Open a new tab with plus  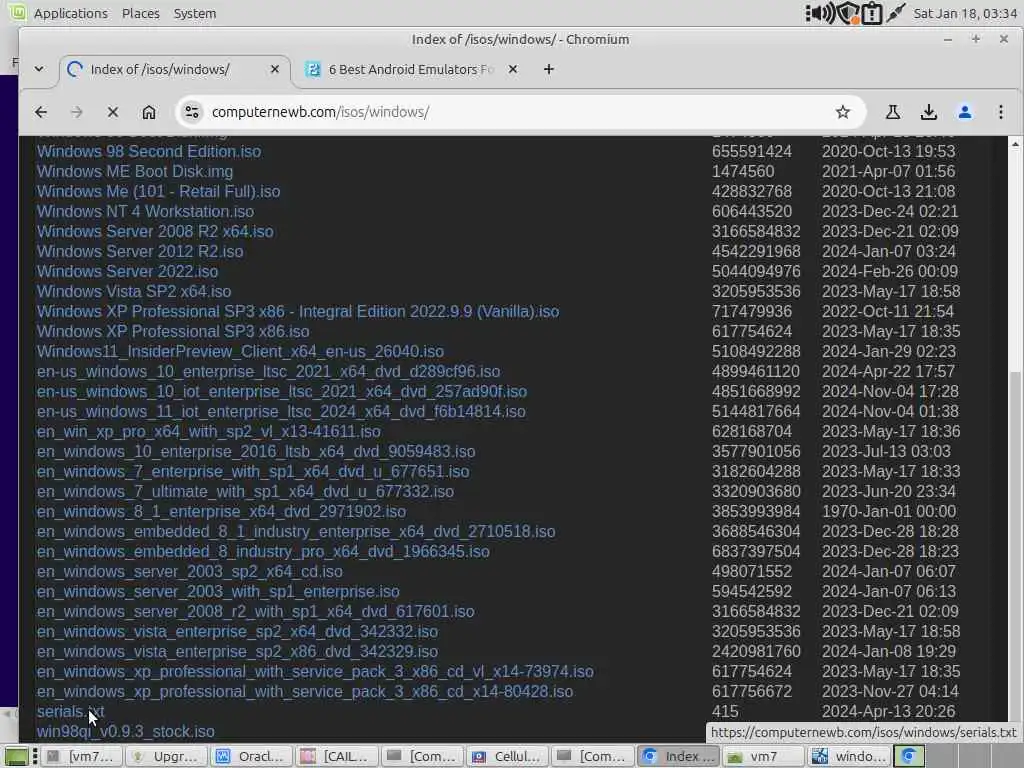[549, 69]
